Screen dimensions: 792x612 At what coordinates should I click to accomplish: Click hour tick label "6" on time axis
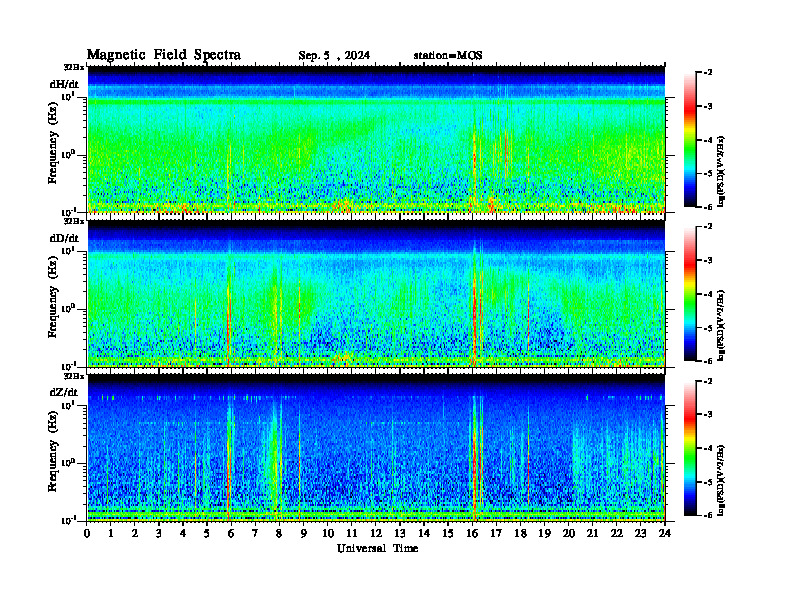pos(231,533)
